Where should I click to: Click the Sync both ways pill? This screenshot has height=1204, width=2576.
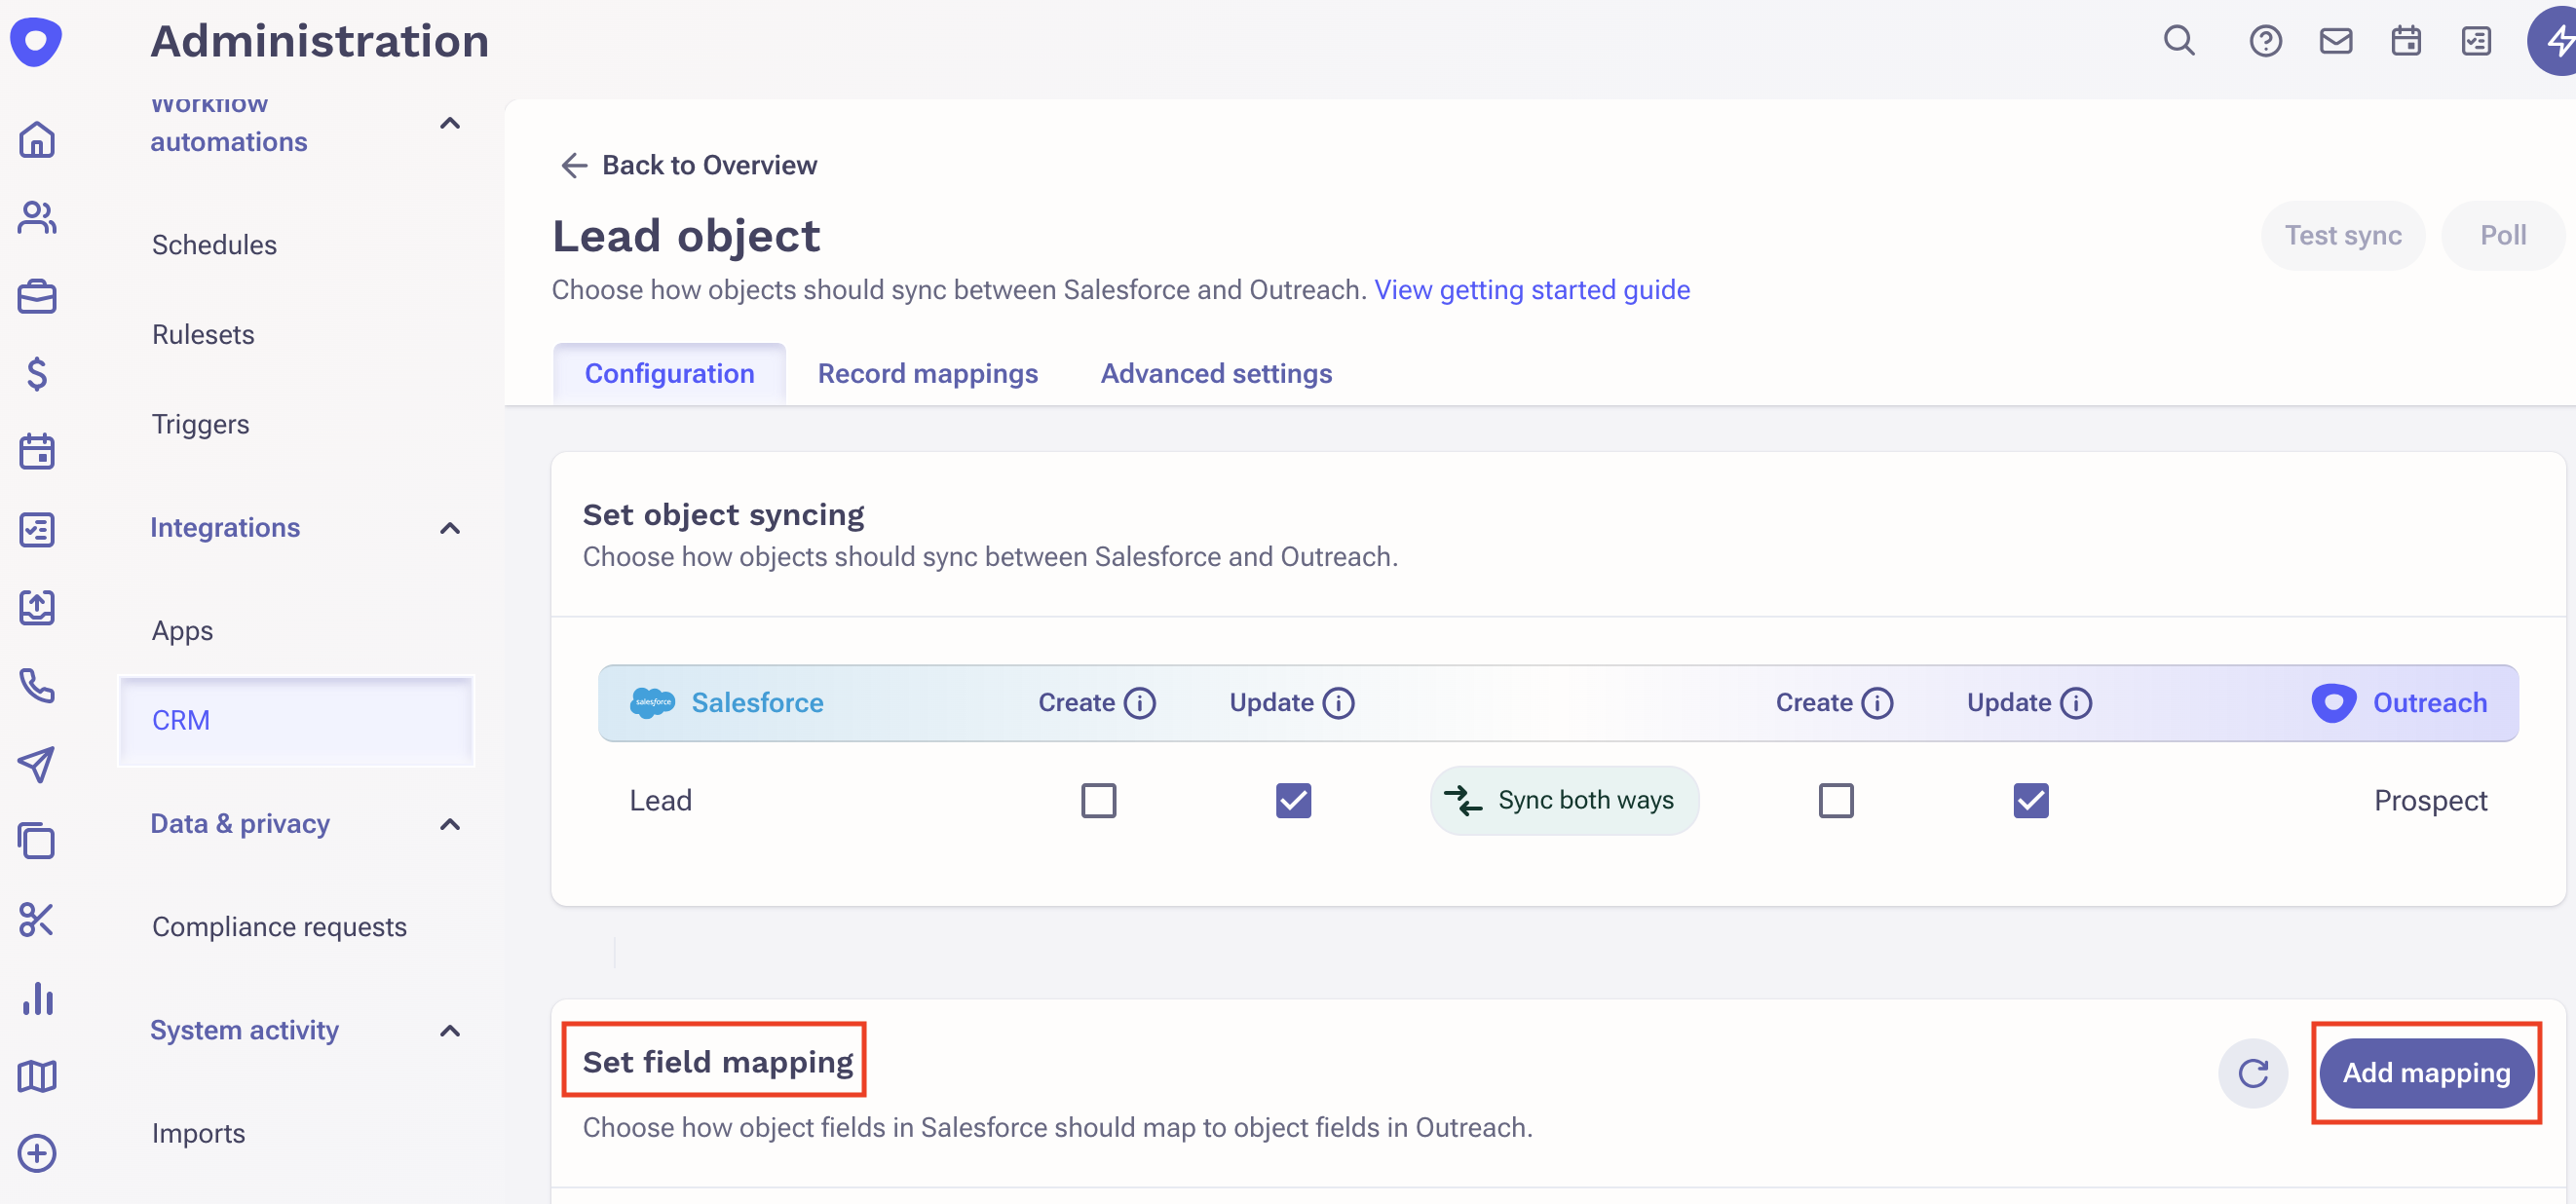click(x=1564, y=800)
